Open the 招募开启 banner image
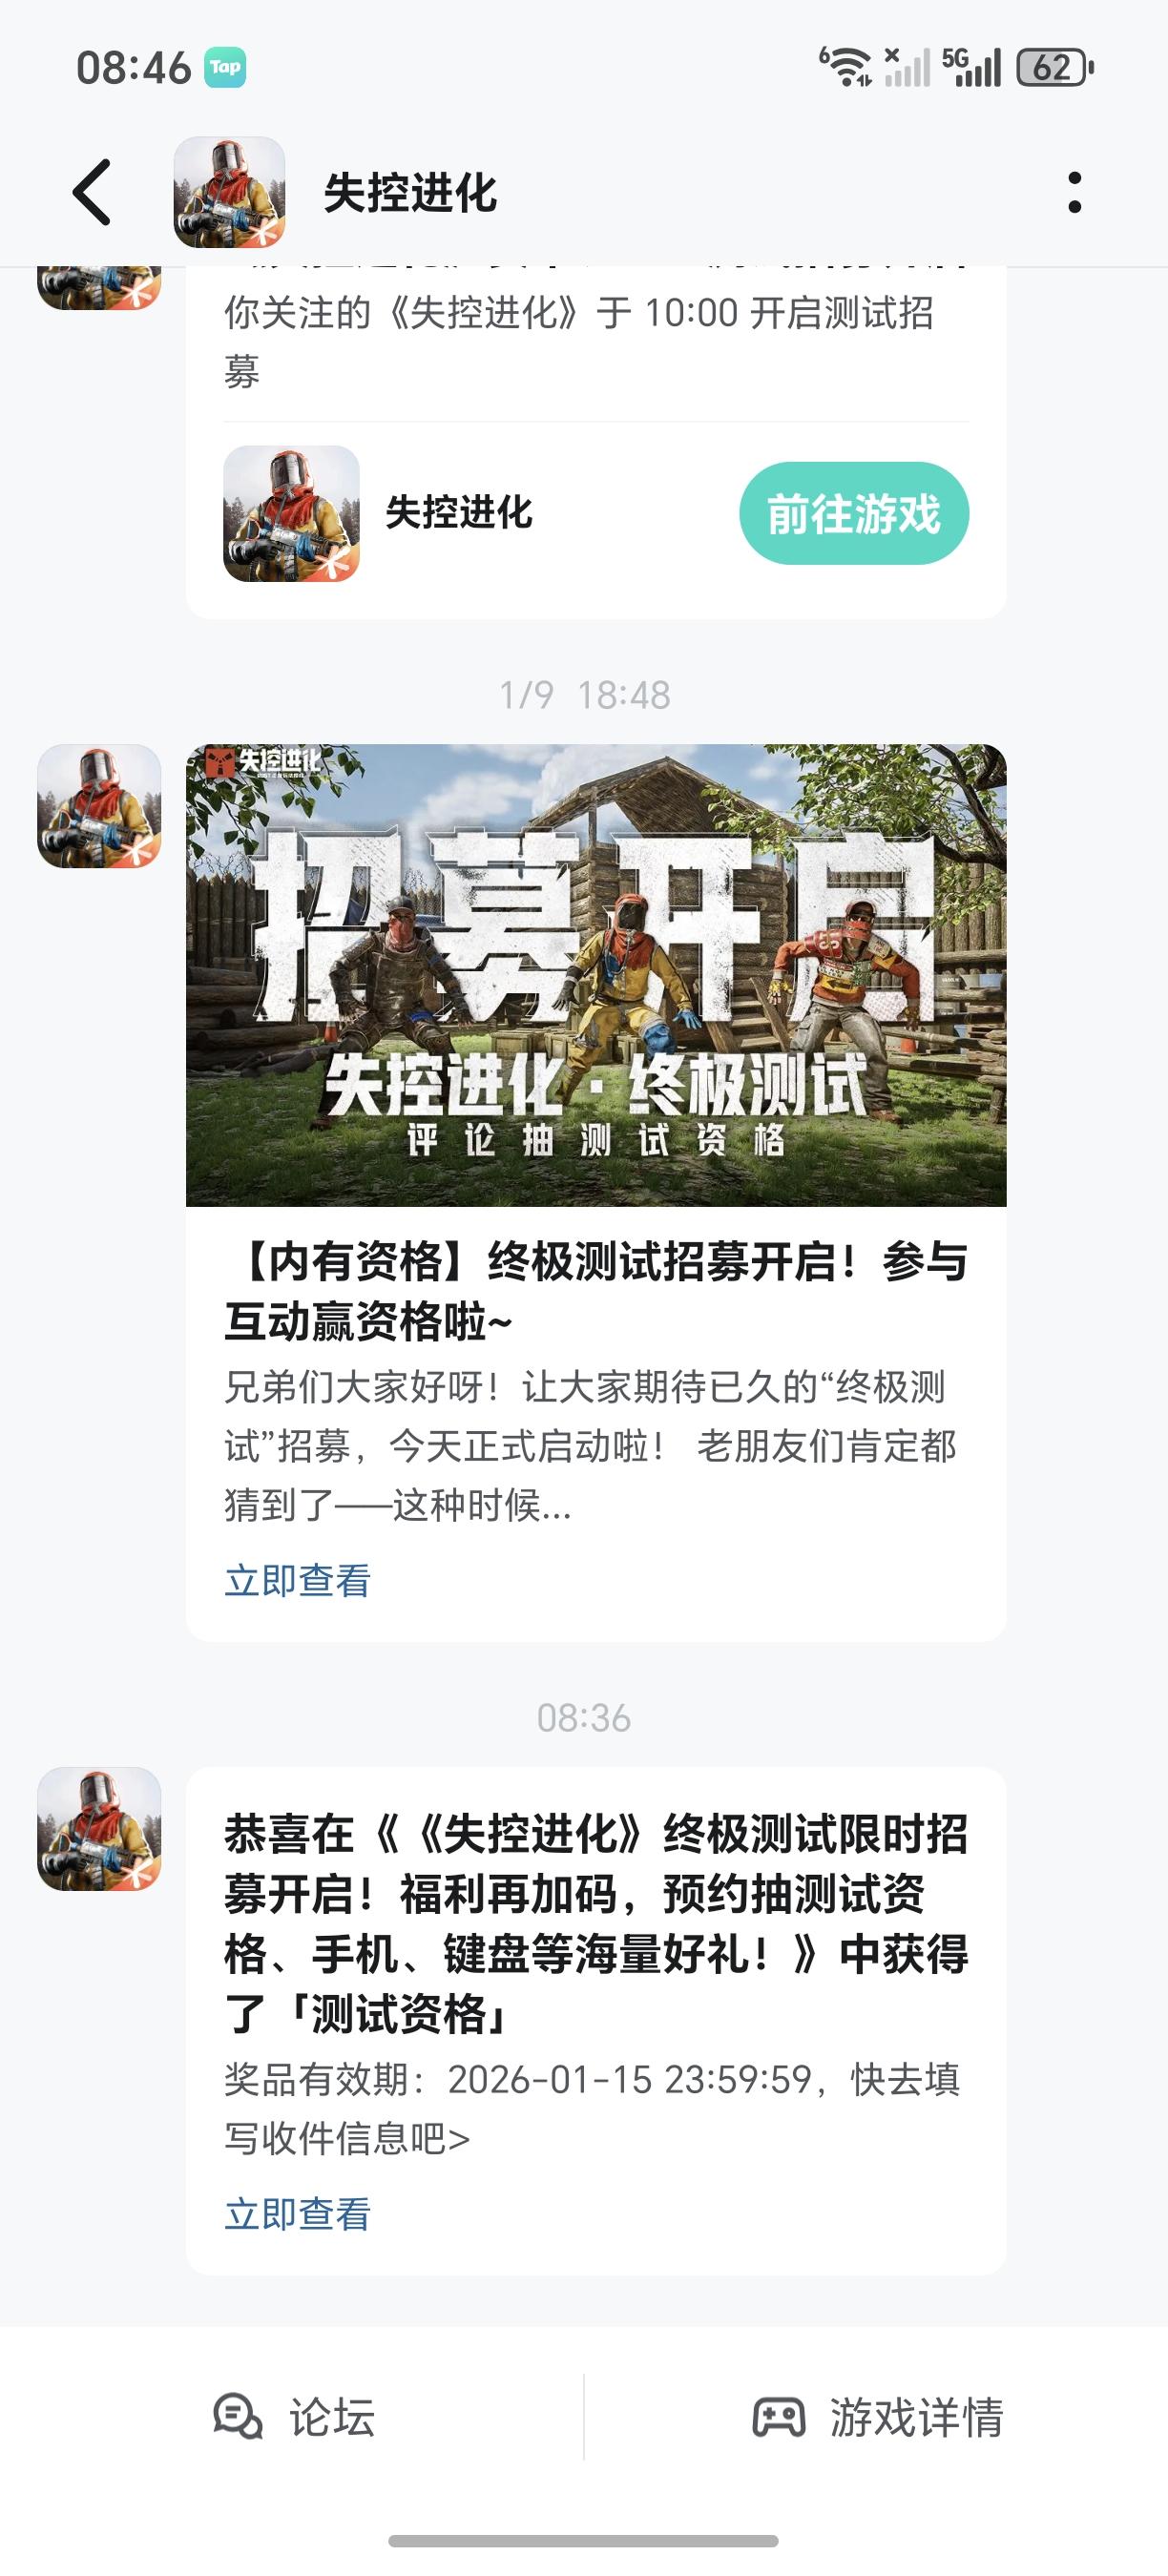Screen dimensions: 1168x2576 [x=596, y=975]
